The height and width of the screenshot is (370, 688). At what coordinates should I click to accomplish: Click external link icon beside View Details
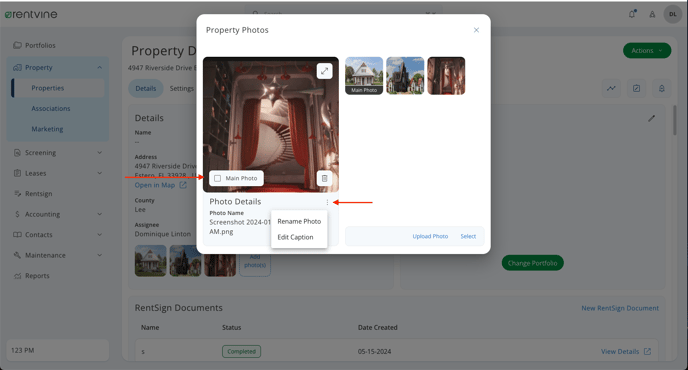648,352
